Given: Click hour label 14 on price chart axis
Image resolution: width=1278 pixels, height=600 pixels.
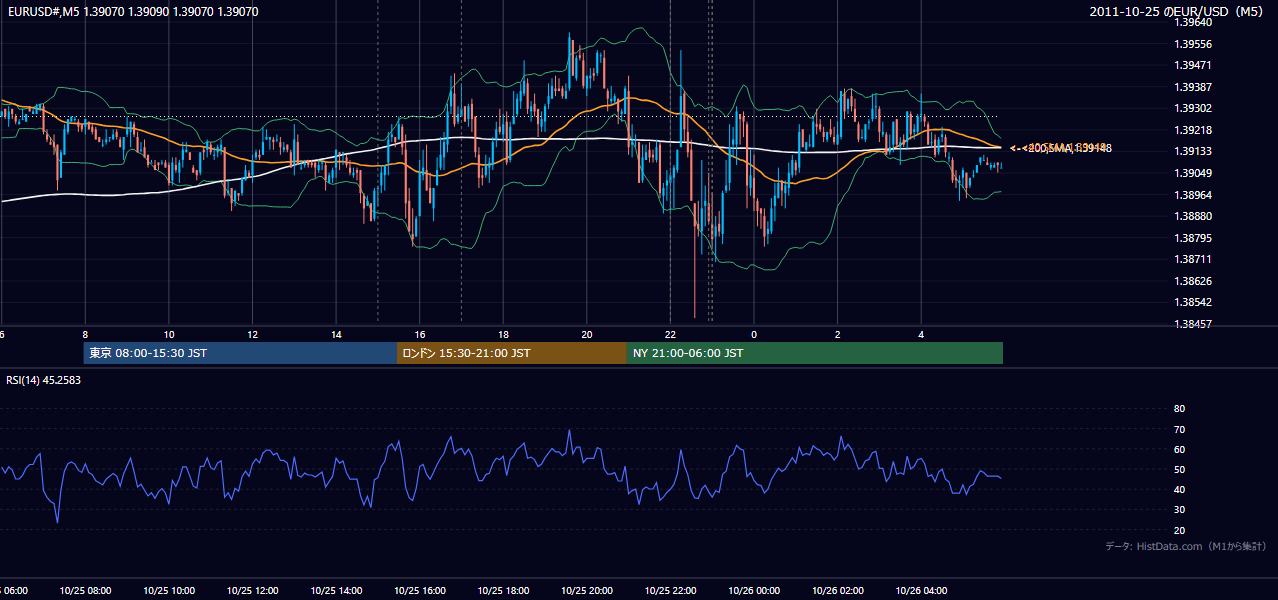Looking at the screenshot, I should tap(337, 335).
